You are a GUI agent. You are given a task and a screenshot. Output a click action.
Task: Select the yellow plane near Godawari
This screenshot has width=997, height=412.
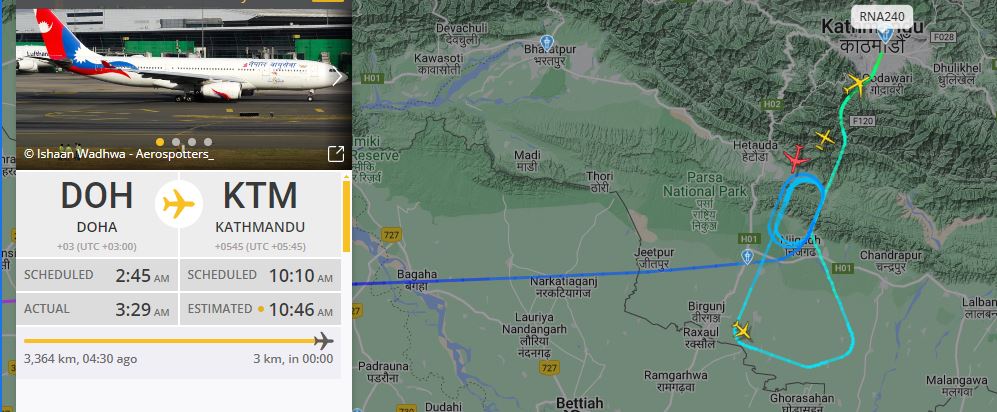[x=856, y=83]
